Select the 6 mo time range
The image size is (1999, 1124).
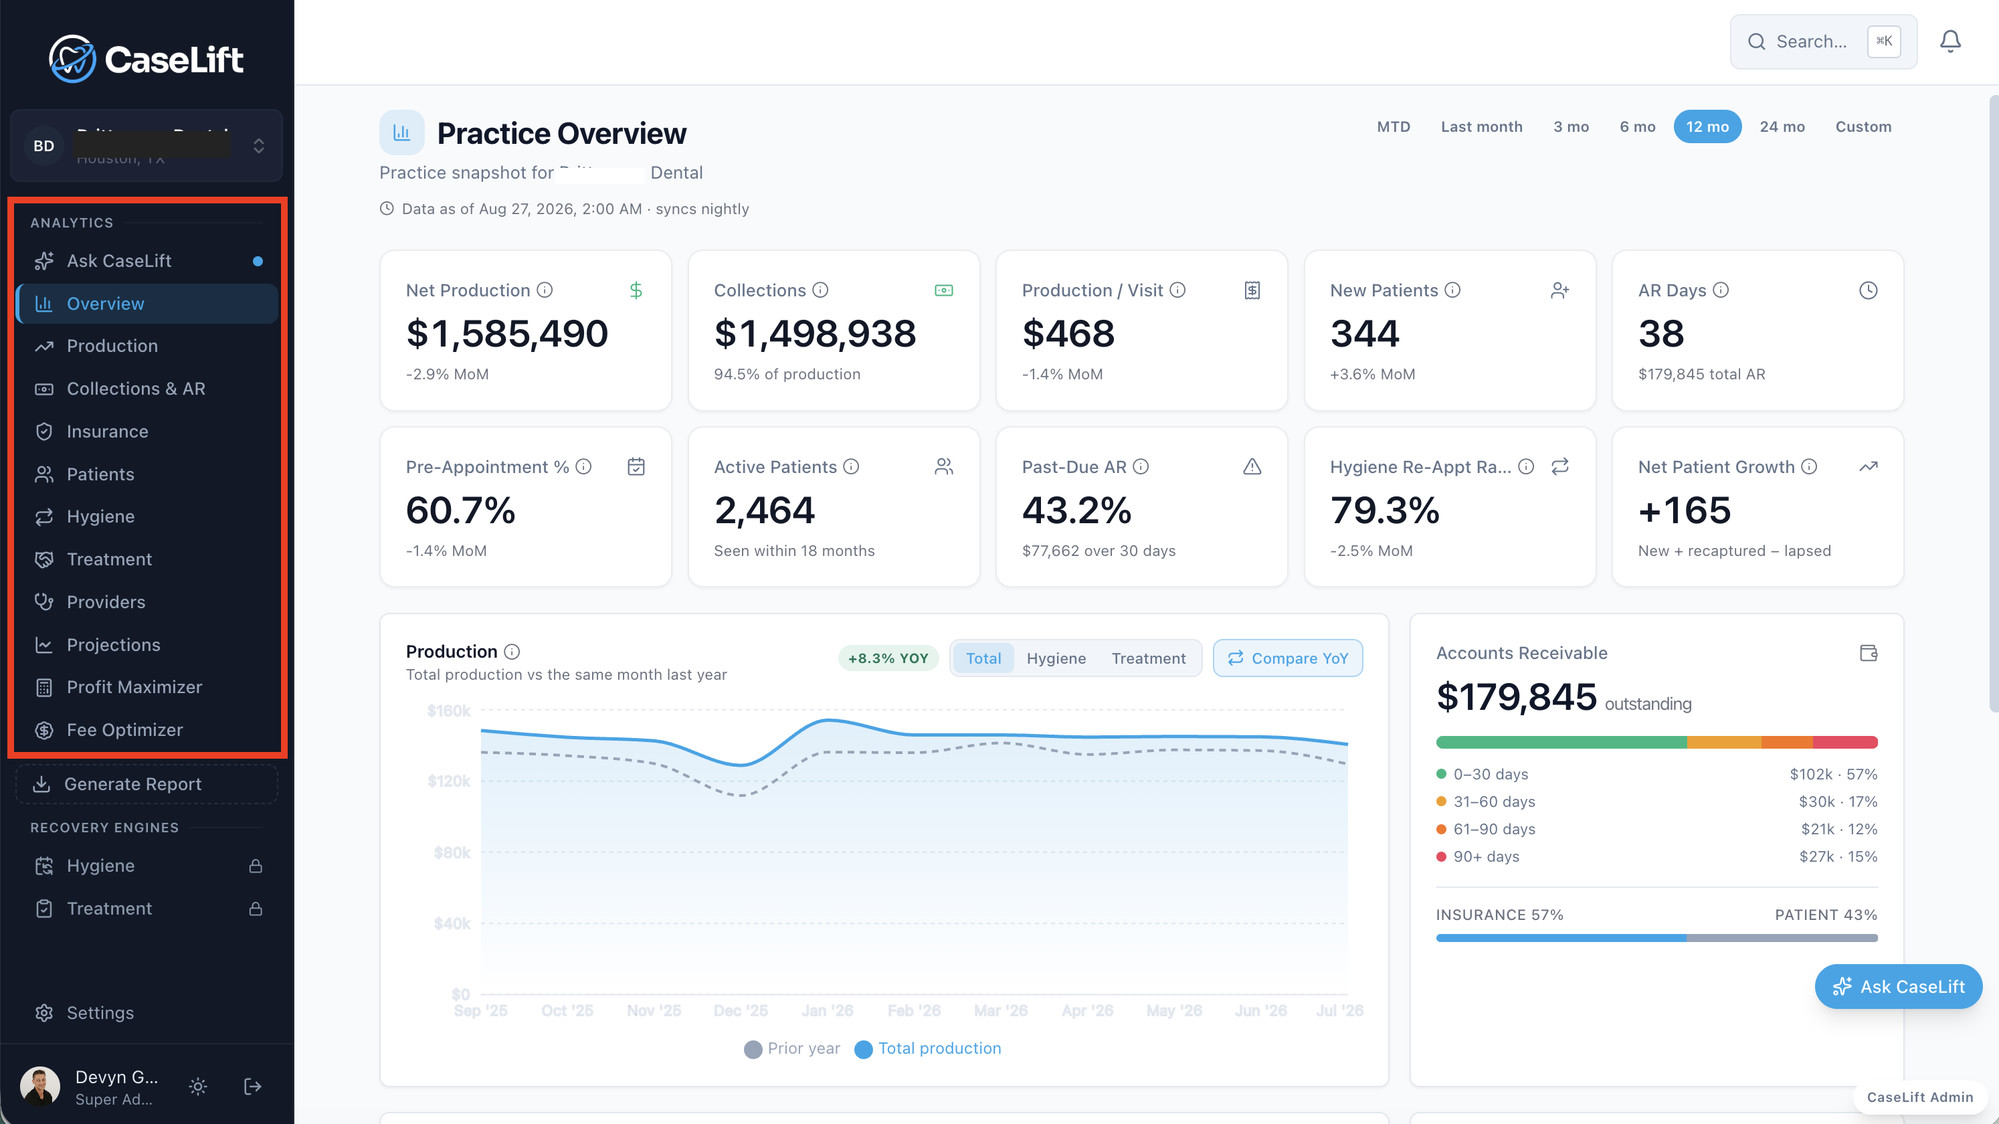[1637, 127]
